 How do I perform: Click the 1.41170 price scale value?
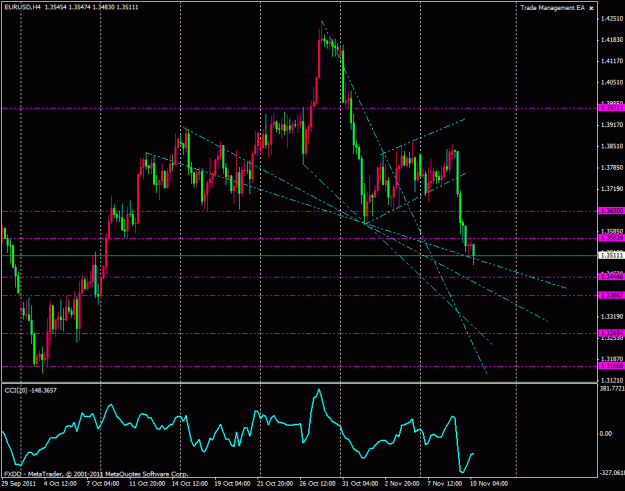[x=612, y=61]
